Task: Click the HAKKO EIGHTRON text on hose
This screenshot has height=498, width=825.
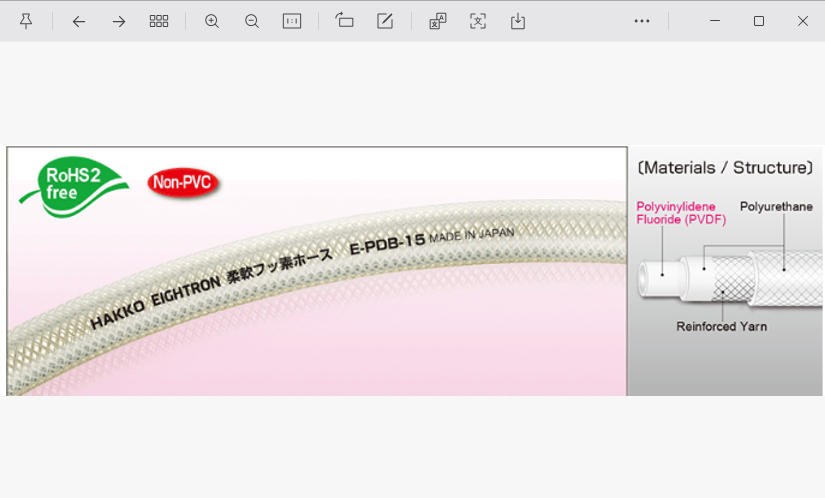Action: point(156,302)
